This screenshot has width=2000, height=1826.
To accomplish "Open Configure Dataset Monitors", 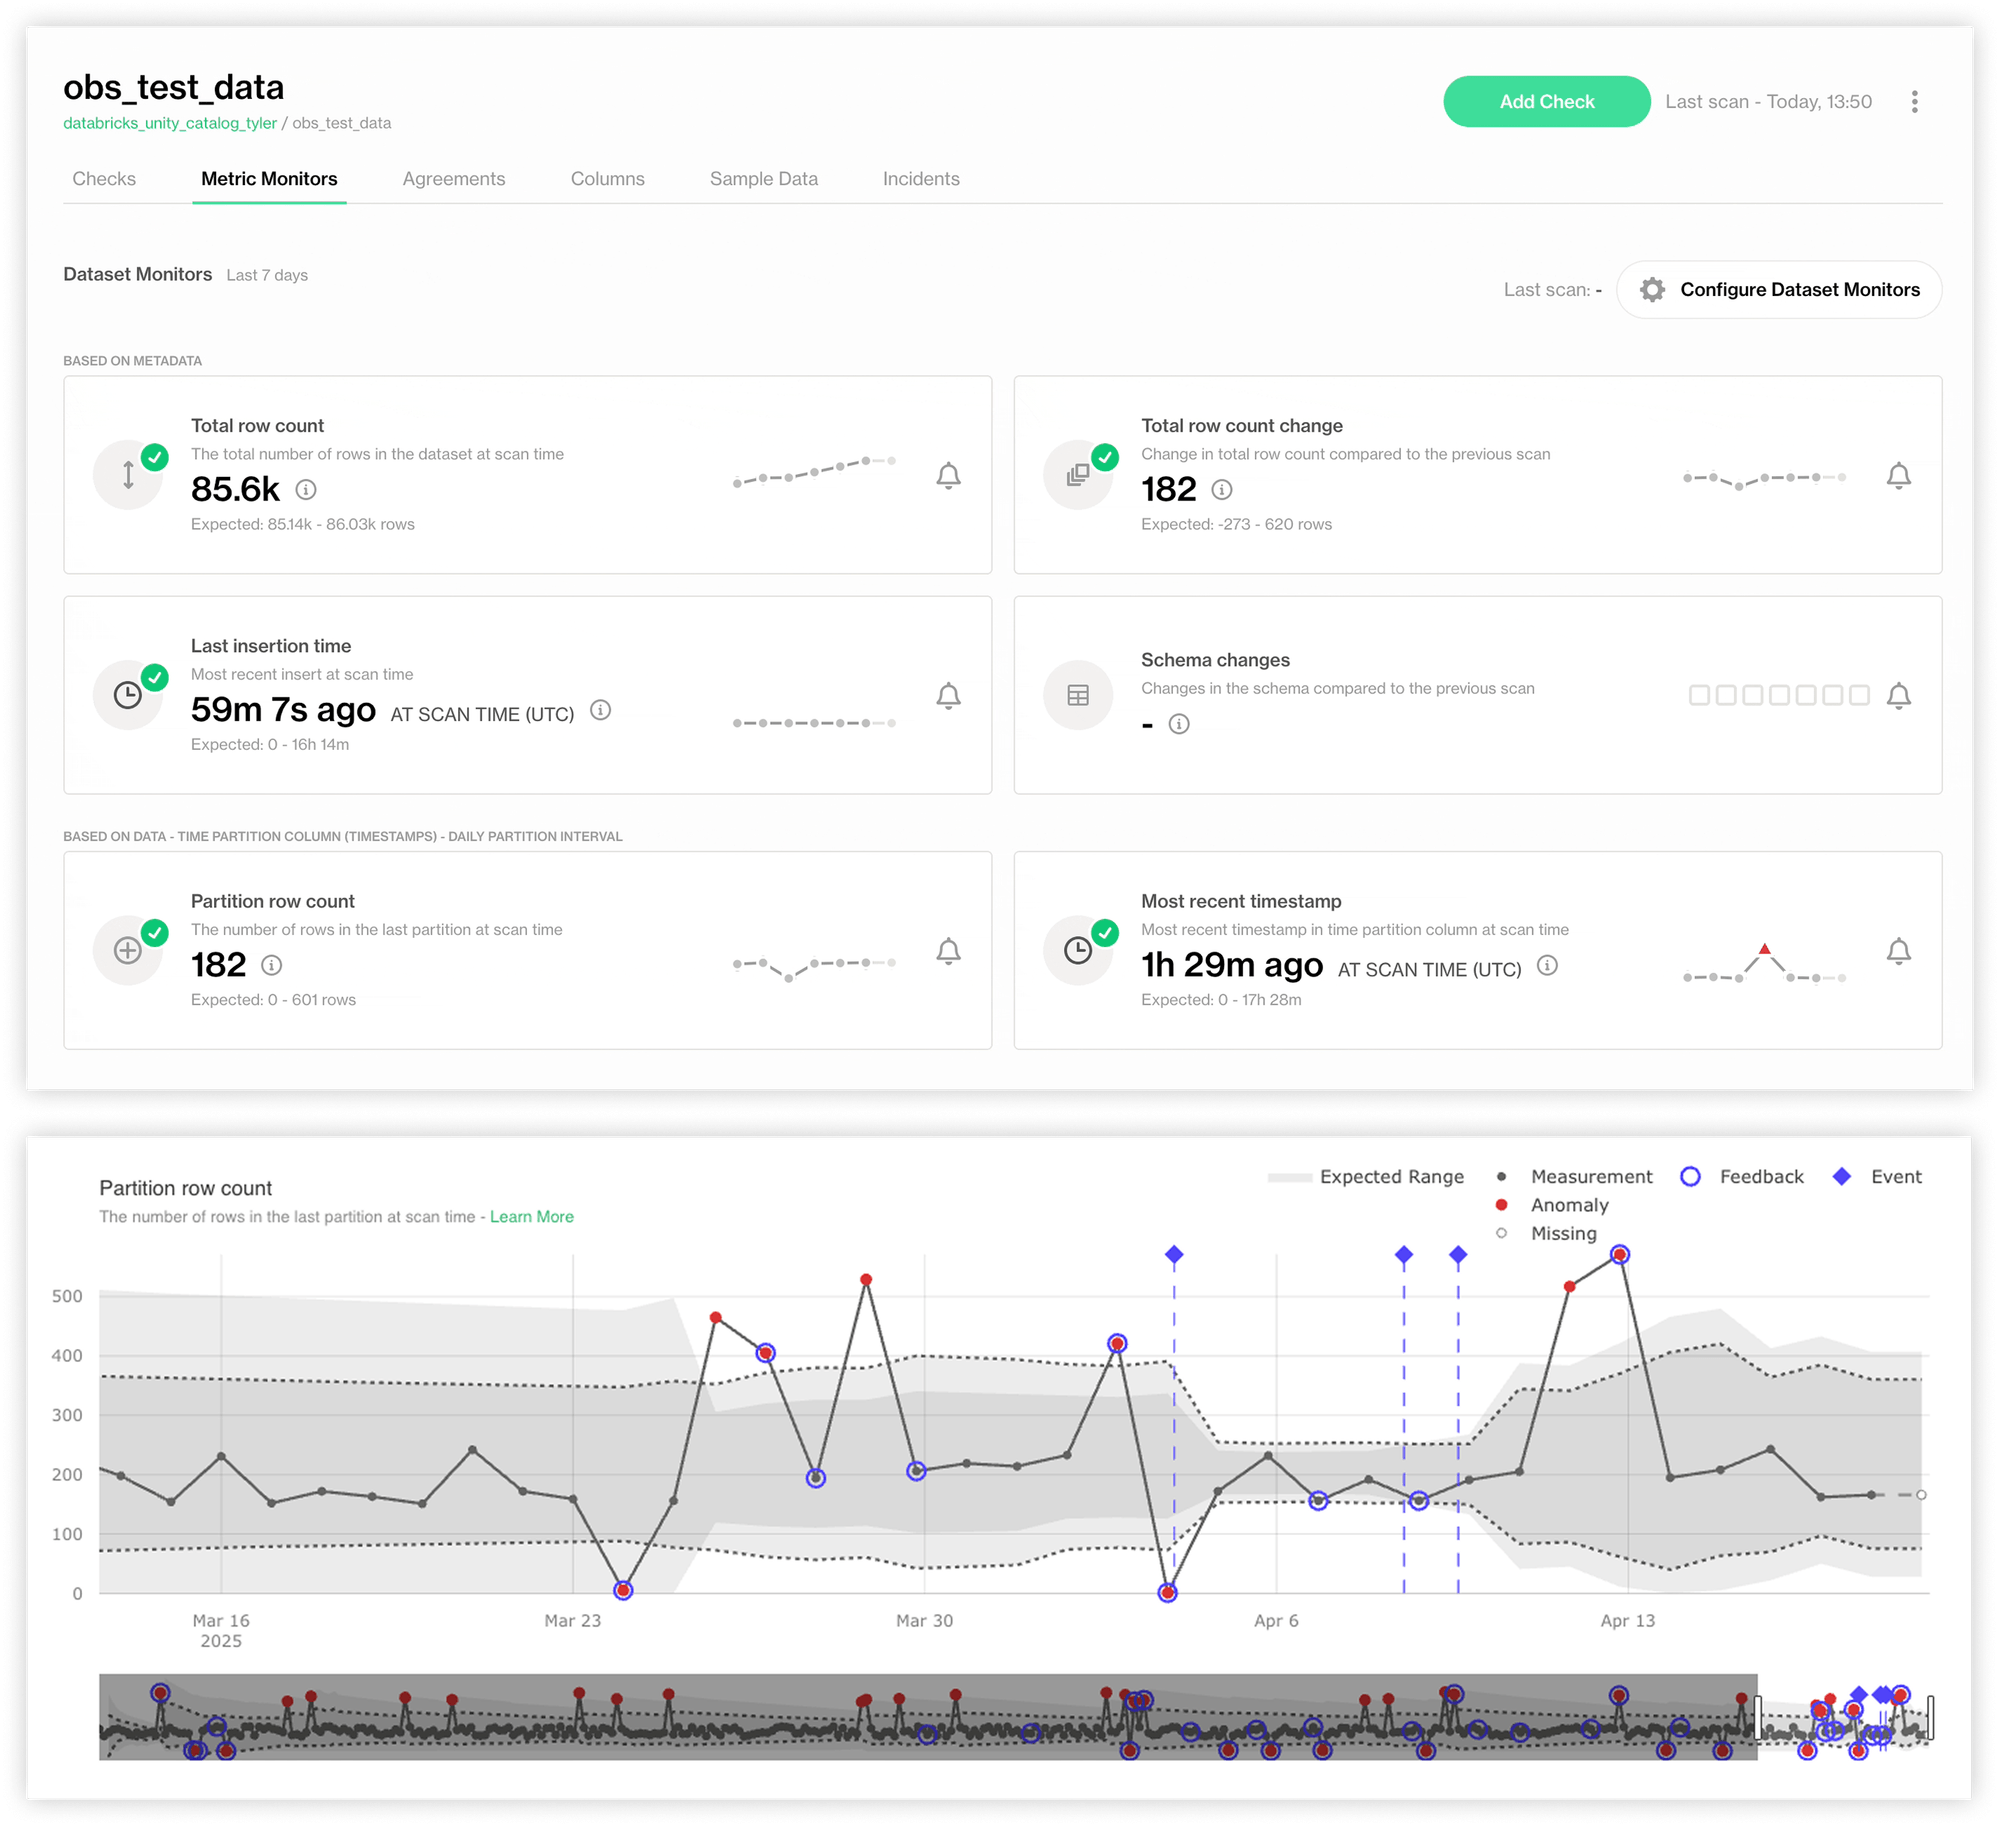I will click(x=1779, y=289).
